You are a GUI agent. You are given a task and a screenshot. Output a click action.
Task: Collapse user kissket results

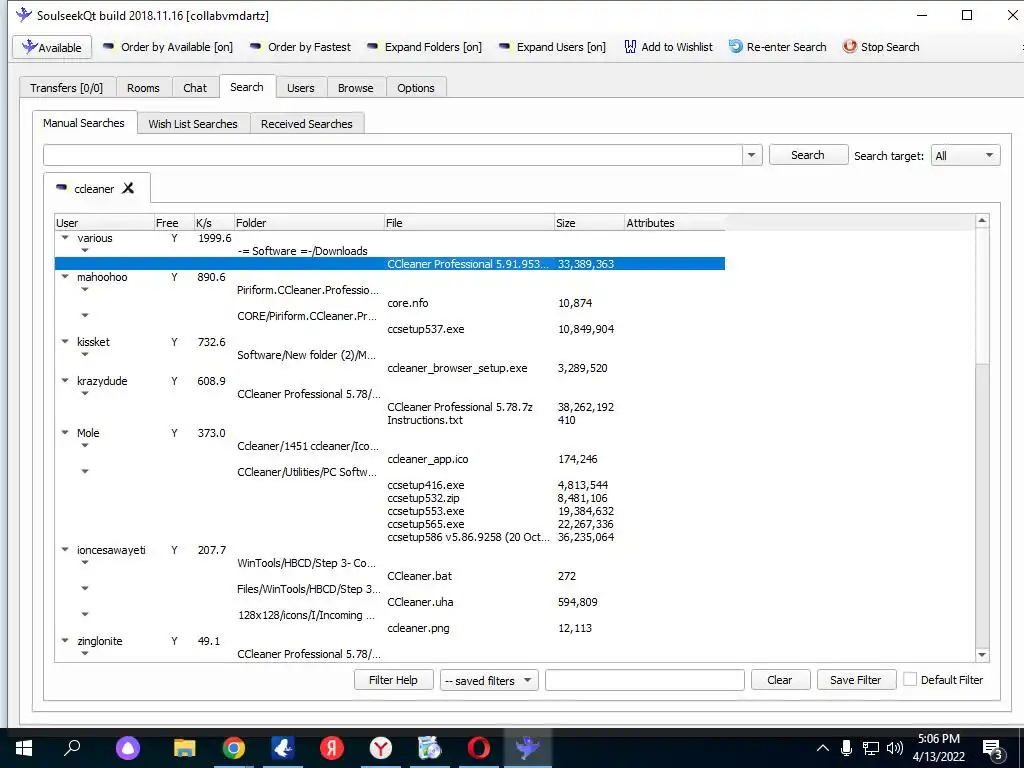tap(65, 342)
